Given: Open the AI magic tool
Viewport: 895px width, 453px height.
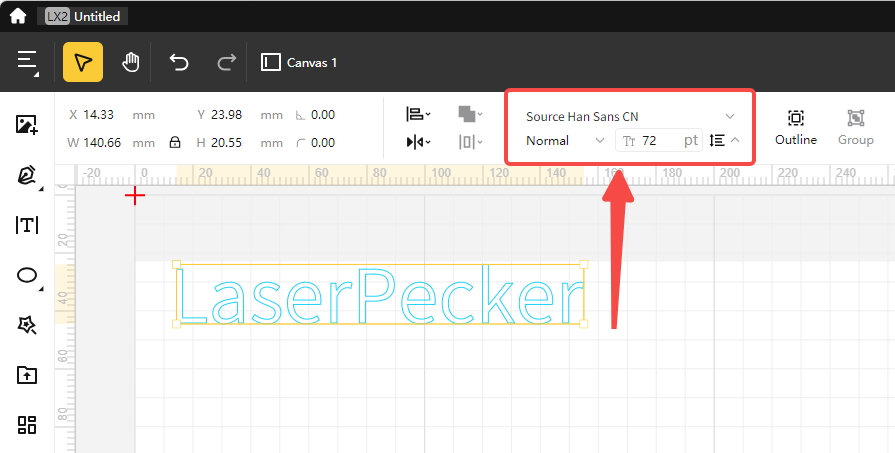Looking at the screenshot, I should [27, 325].
